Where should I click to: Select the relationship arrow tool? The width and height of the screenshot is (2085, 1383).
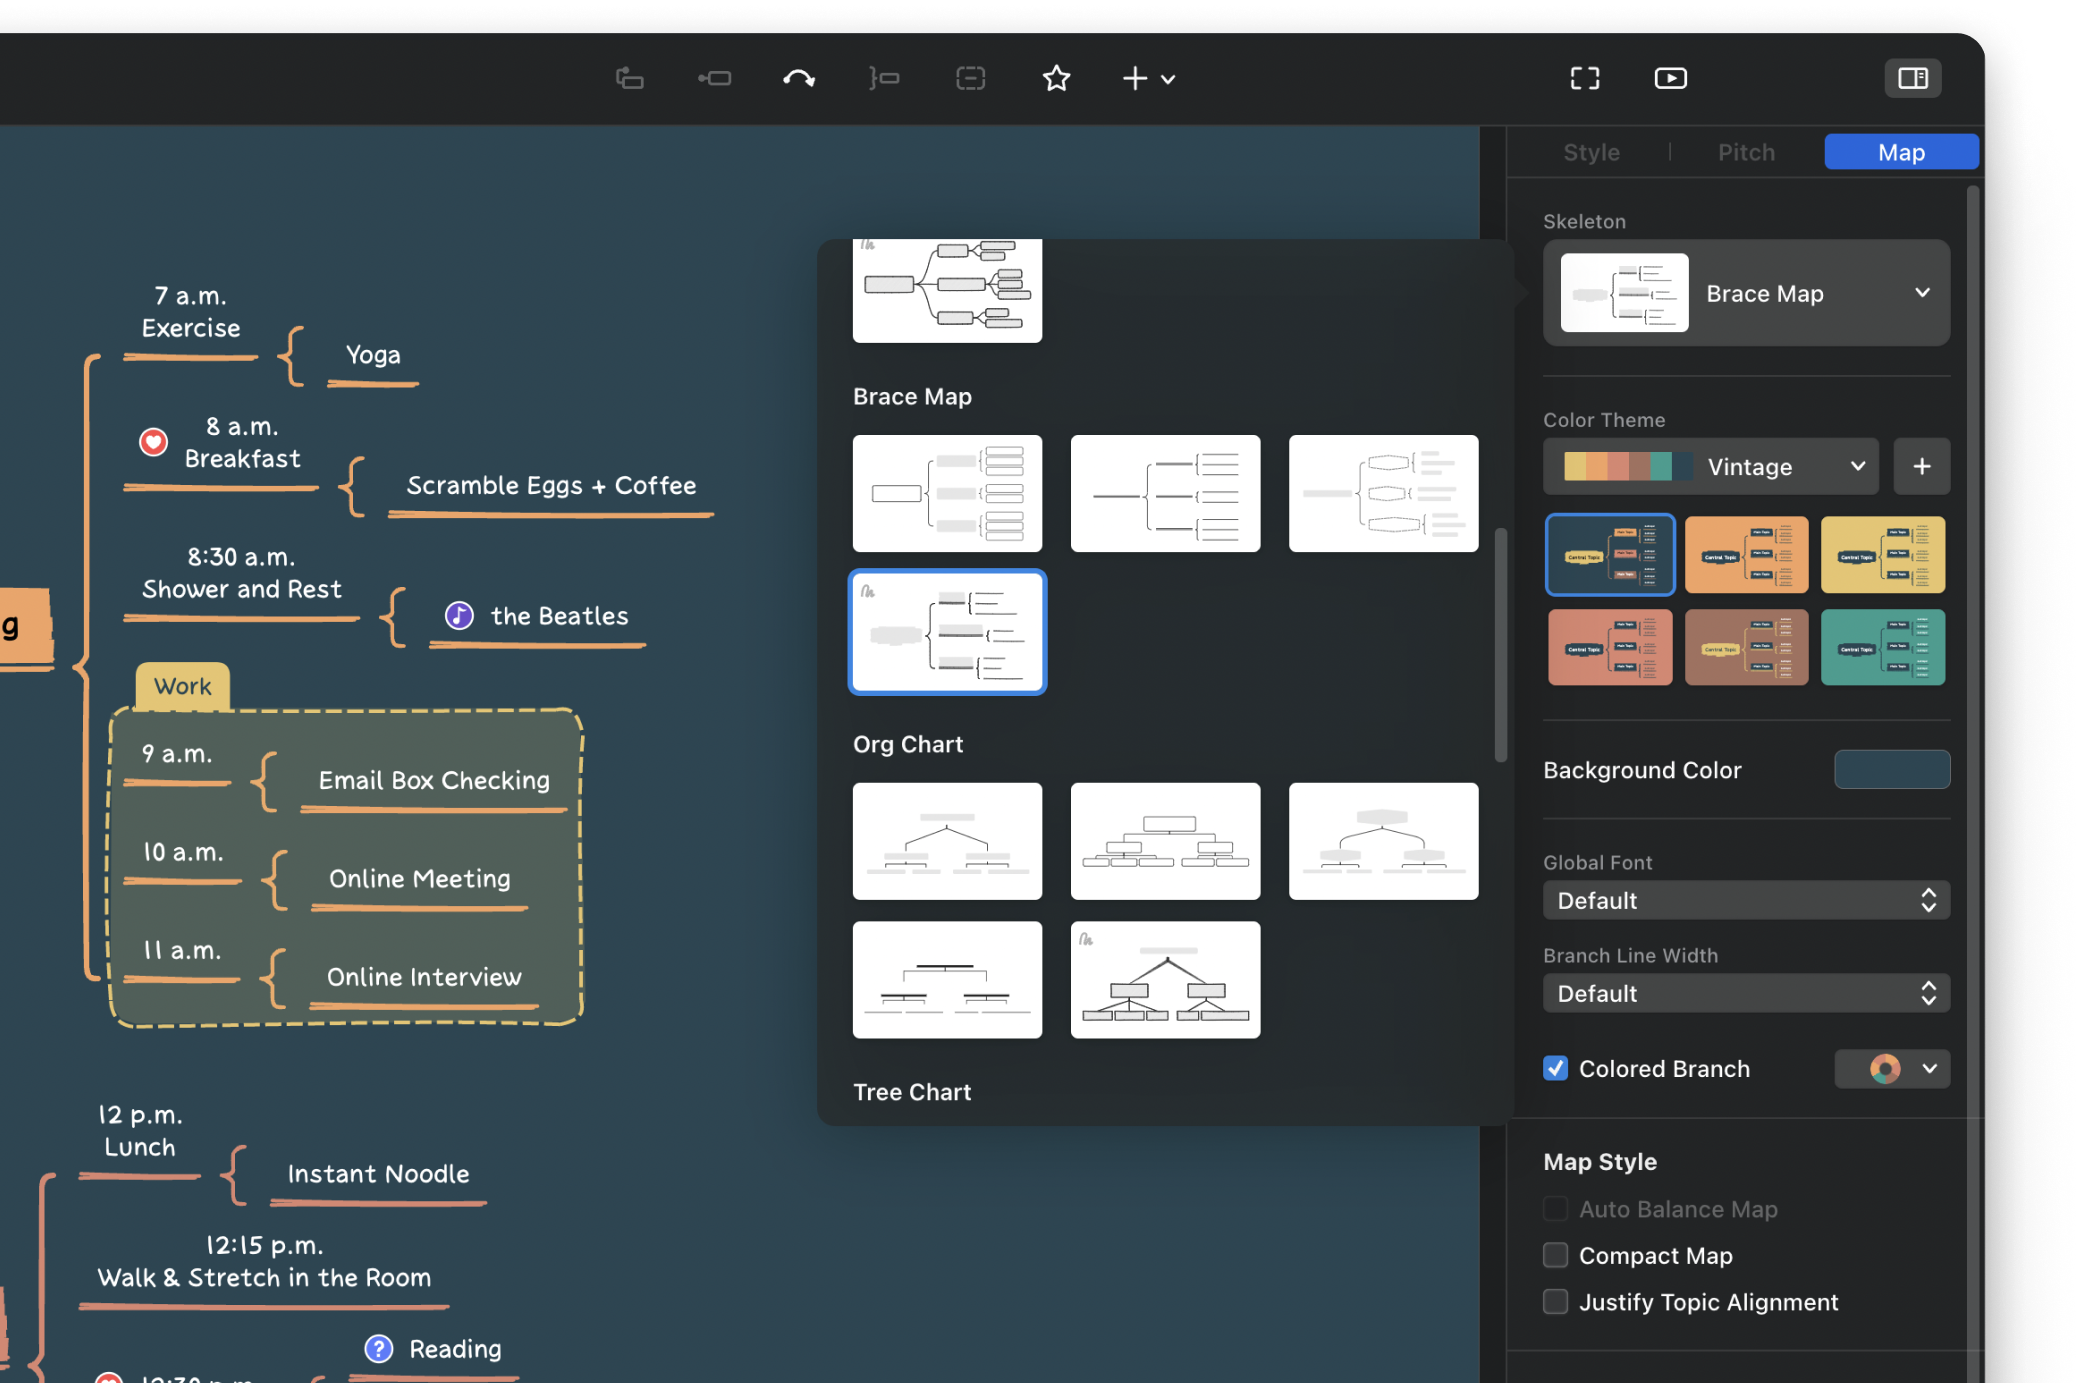tap(799, 78)
